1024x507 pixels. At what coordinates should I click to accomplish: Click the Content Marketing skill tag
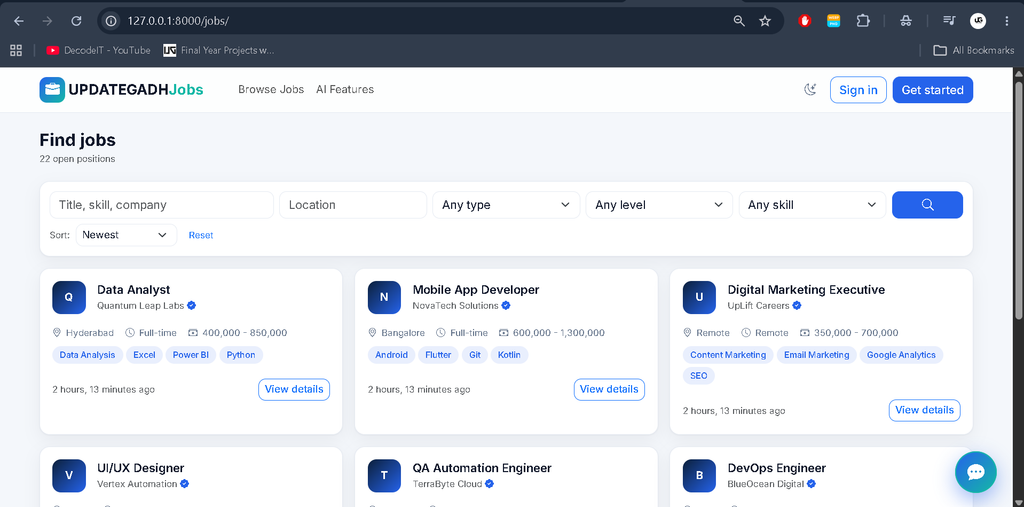(728, 355)
